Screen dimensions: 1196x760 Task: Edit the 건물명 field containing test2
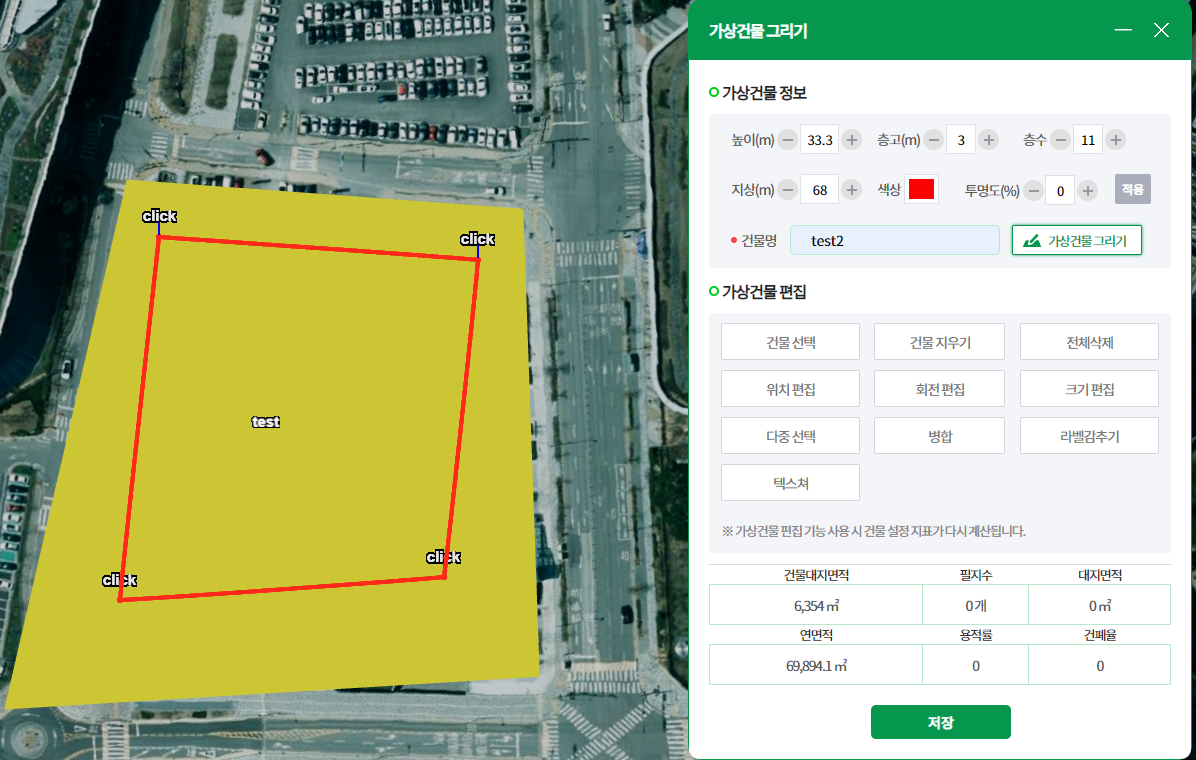click(895, 240)
